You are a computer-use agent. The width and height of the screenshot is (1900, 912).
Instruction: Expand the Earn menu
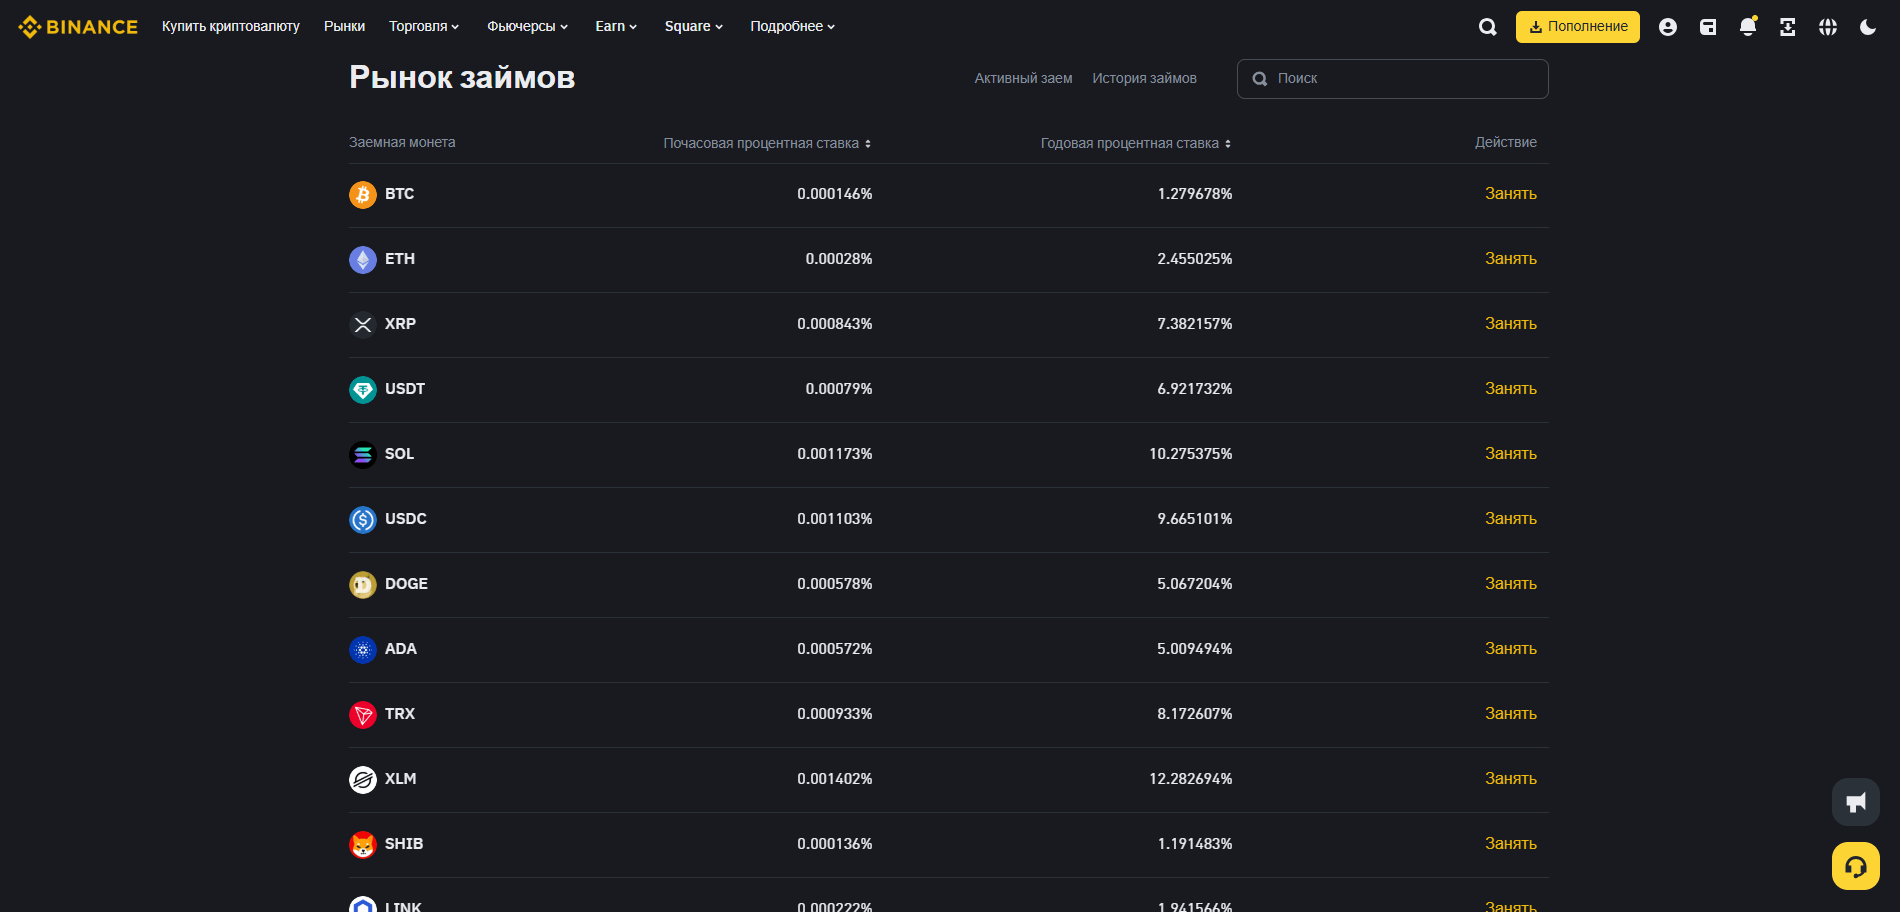point(616,26)
